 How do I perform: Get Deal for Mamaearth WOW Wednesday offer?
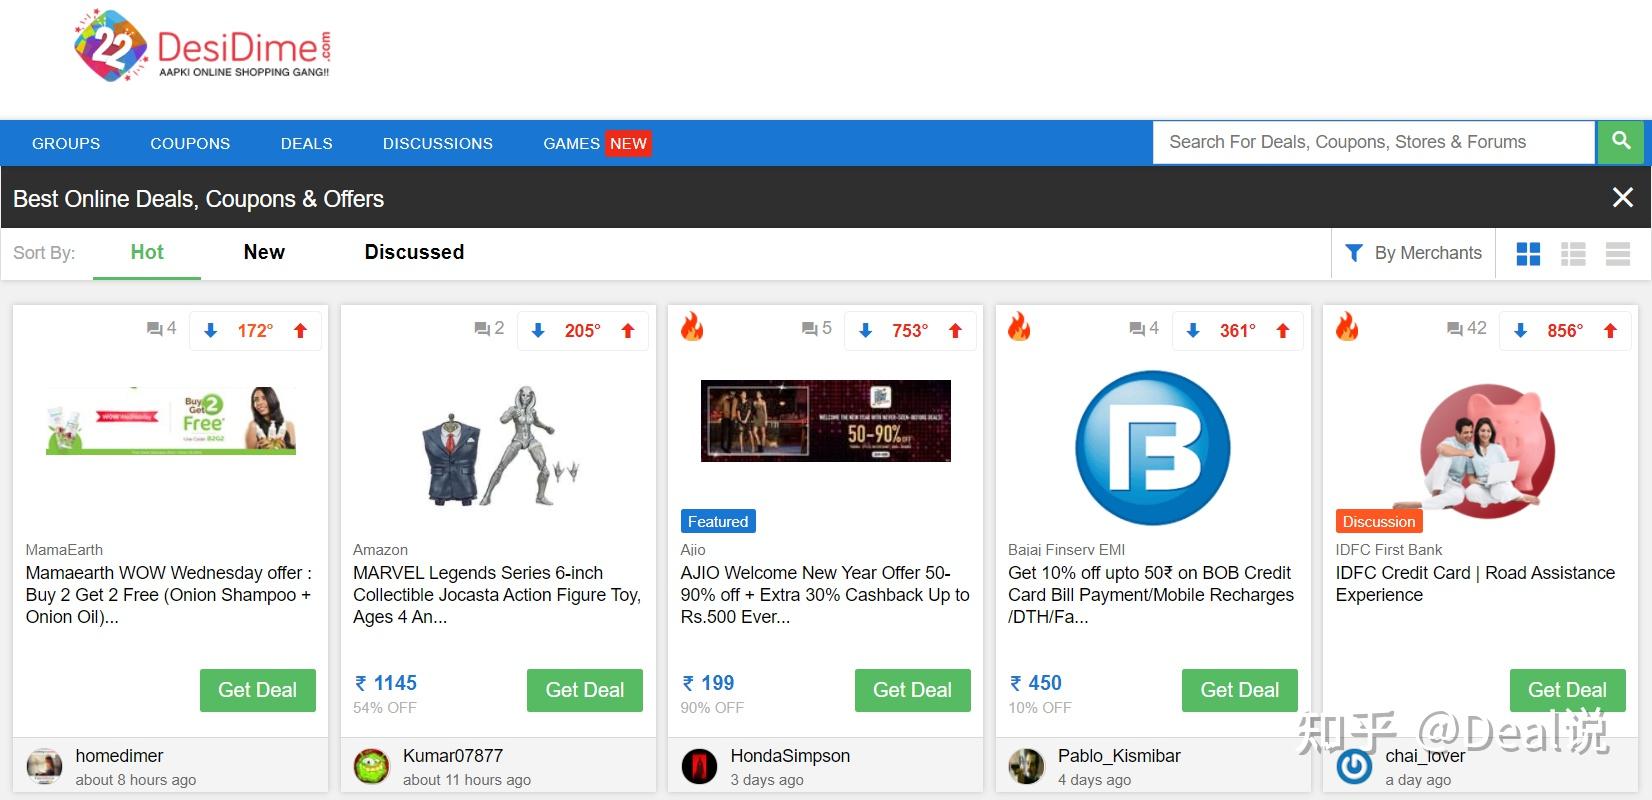coord(258,690)
